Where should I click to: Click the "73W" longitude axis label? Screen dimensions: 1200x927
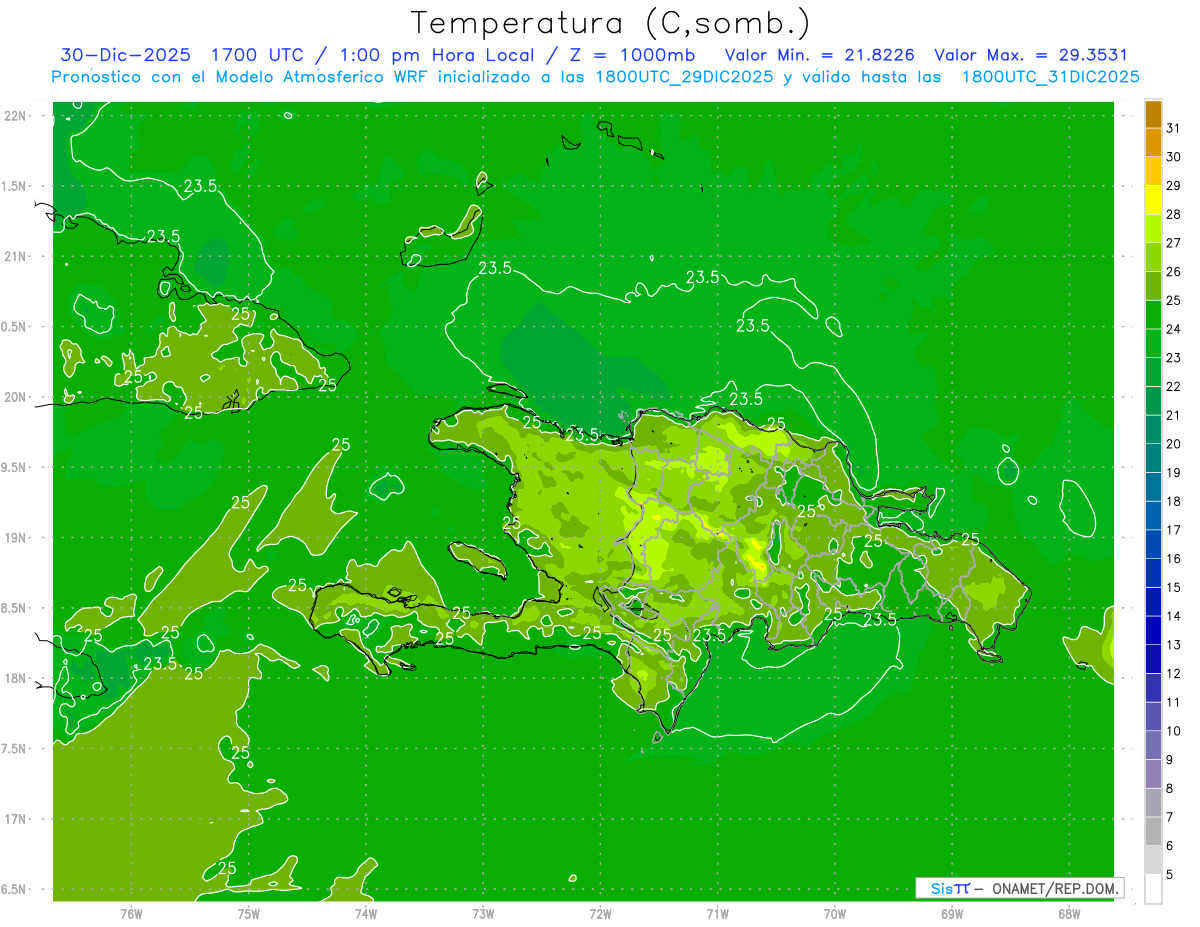483,913
